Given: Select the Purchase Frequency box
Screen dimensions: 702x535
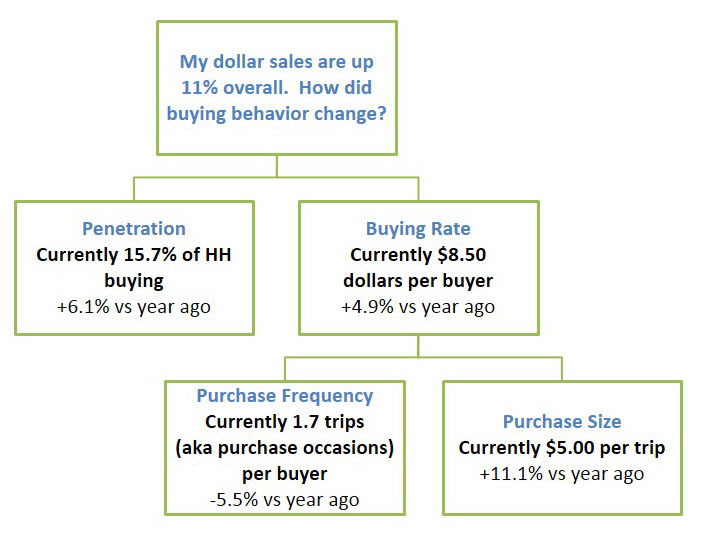Looking at the screenshot, I should click(x=285, y=448).
